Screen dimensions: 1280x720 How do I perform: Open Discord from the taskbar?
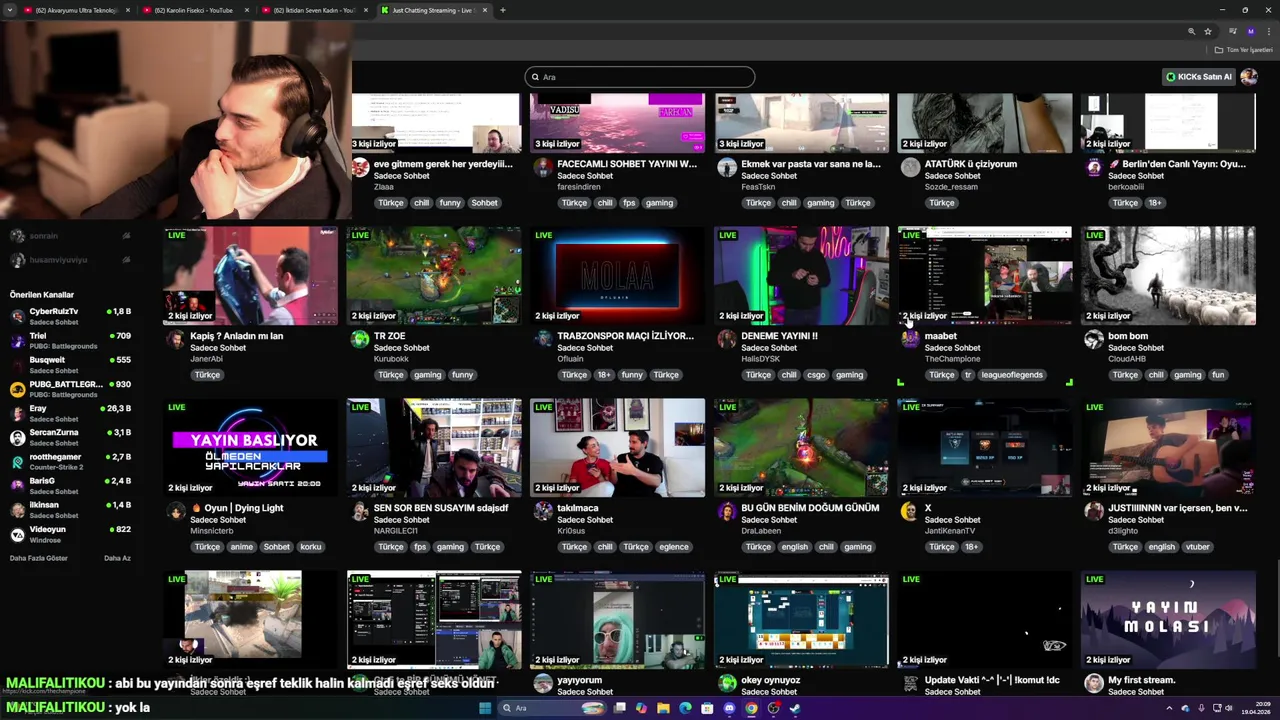(x=729, y=708)
